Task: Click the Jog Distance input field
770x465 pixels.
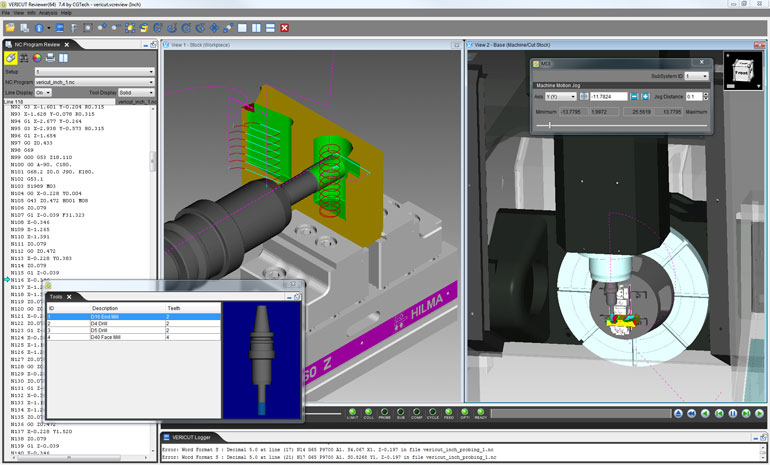Action: click(x=696, y=96)
